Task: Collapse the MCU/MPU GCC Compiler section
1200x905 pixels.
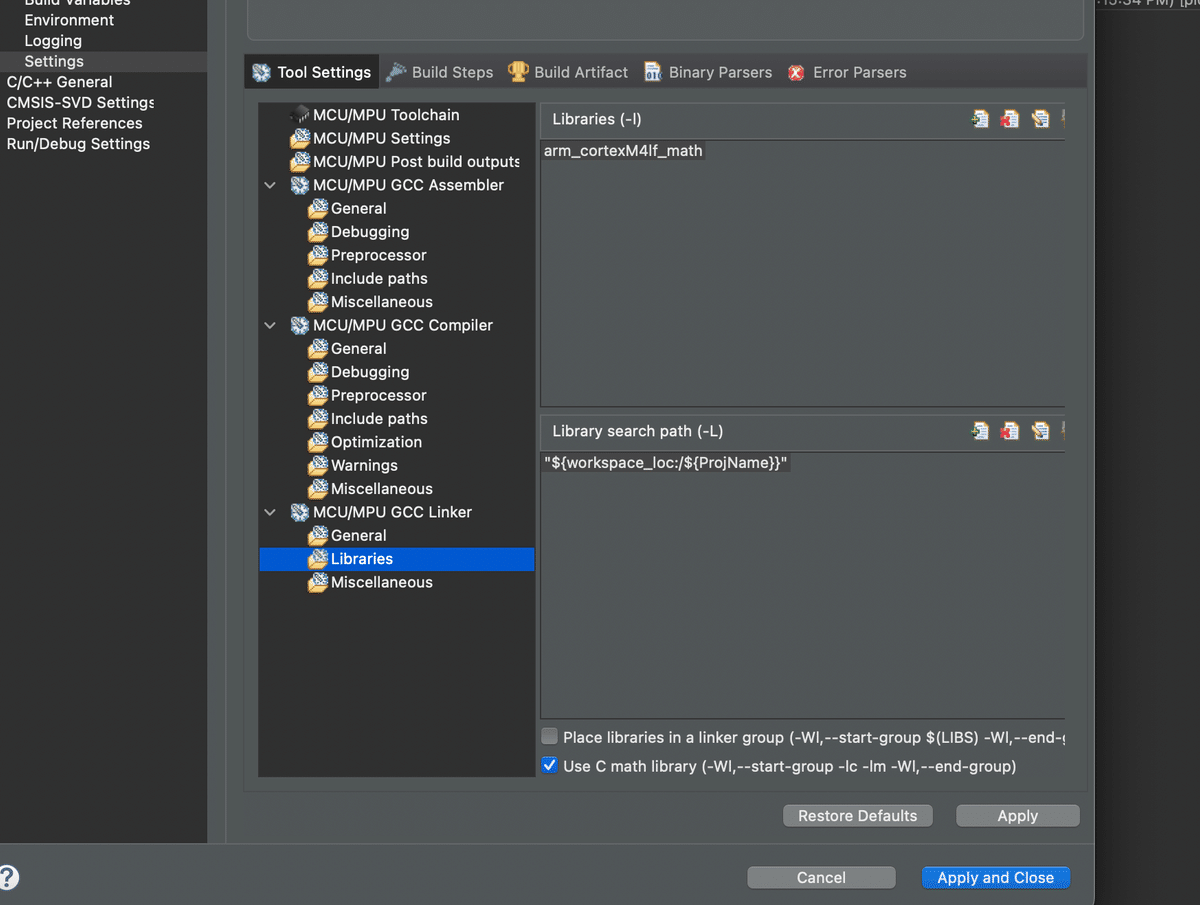Action: pyautogui.click(x=269, y=325)
